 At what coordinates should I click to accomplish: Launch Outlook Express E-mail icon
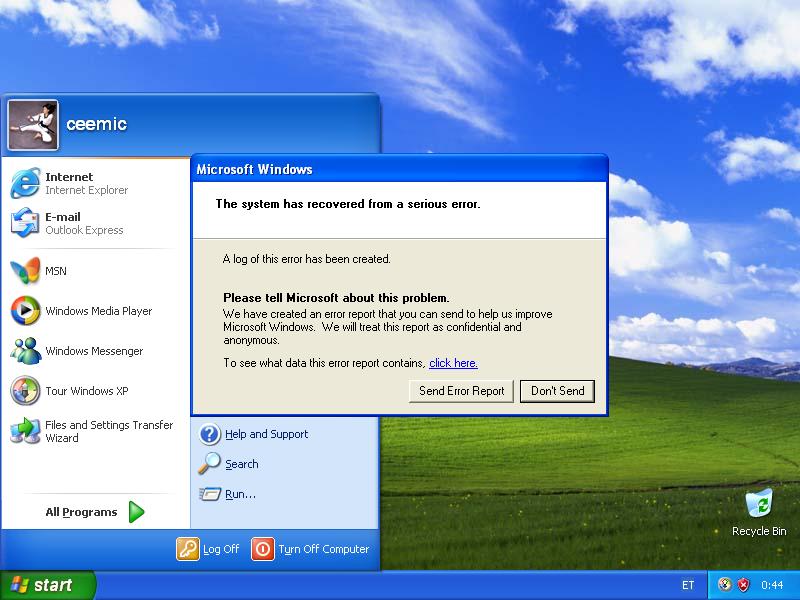[x=25, y=223]
